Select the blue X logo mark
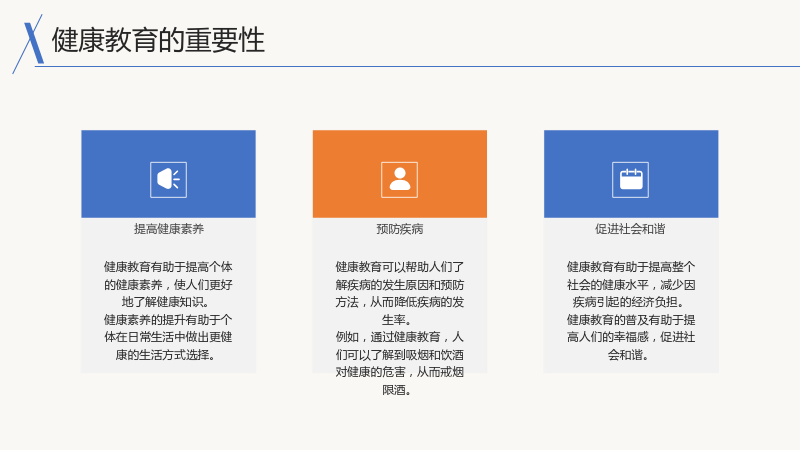Image resolution: width=800 pixels, height=450 pixels. 34,43
